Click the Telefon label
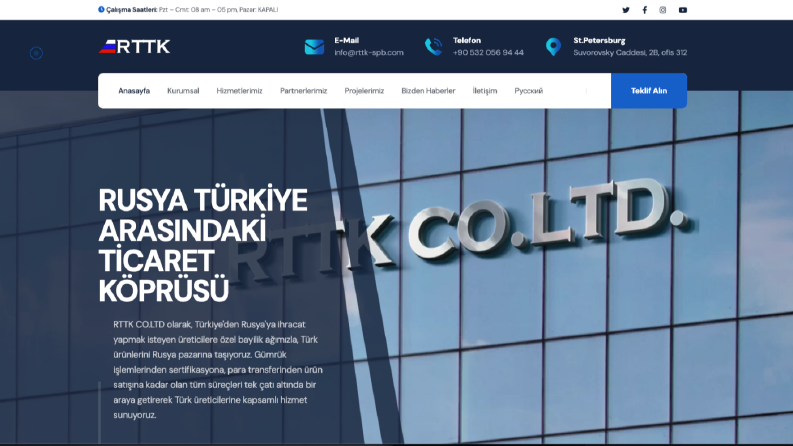Screen dimensions: 793x446 coord(467,40)
